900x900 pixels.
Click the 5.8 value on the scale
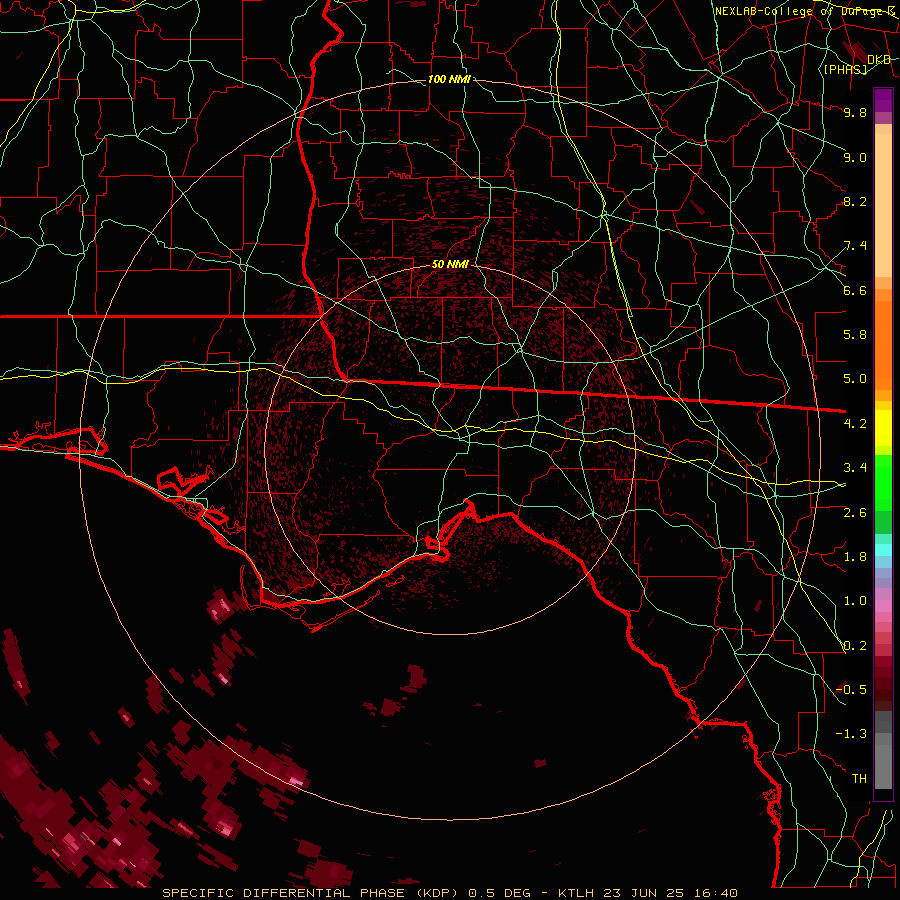tap(855, 335)
